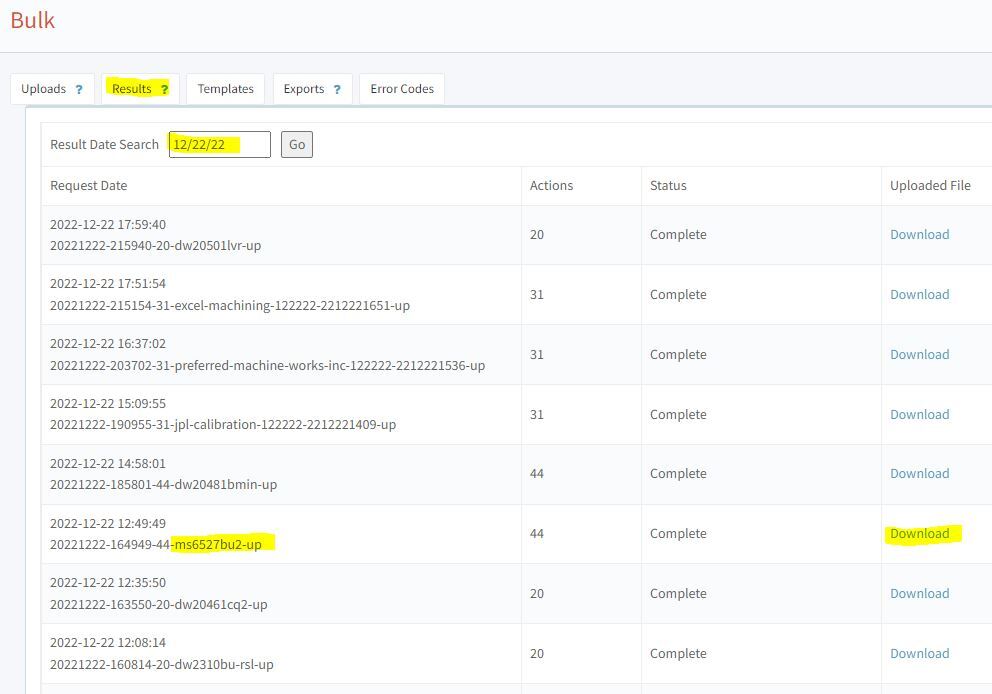Open the Uploads tab
The image size is (992, 694).
coord(43,89)
